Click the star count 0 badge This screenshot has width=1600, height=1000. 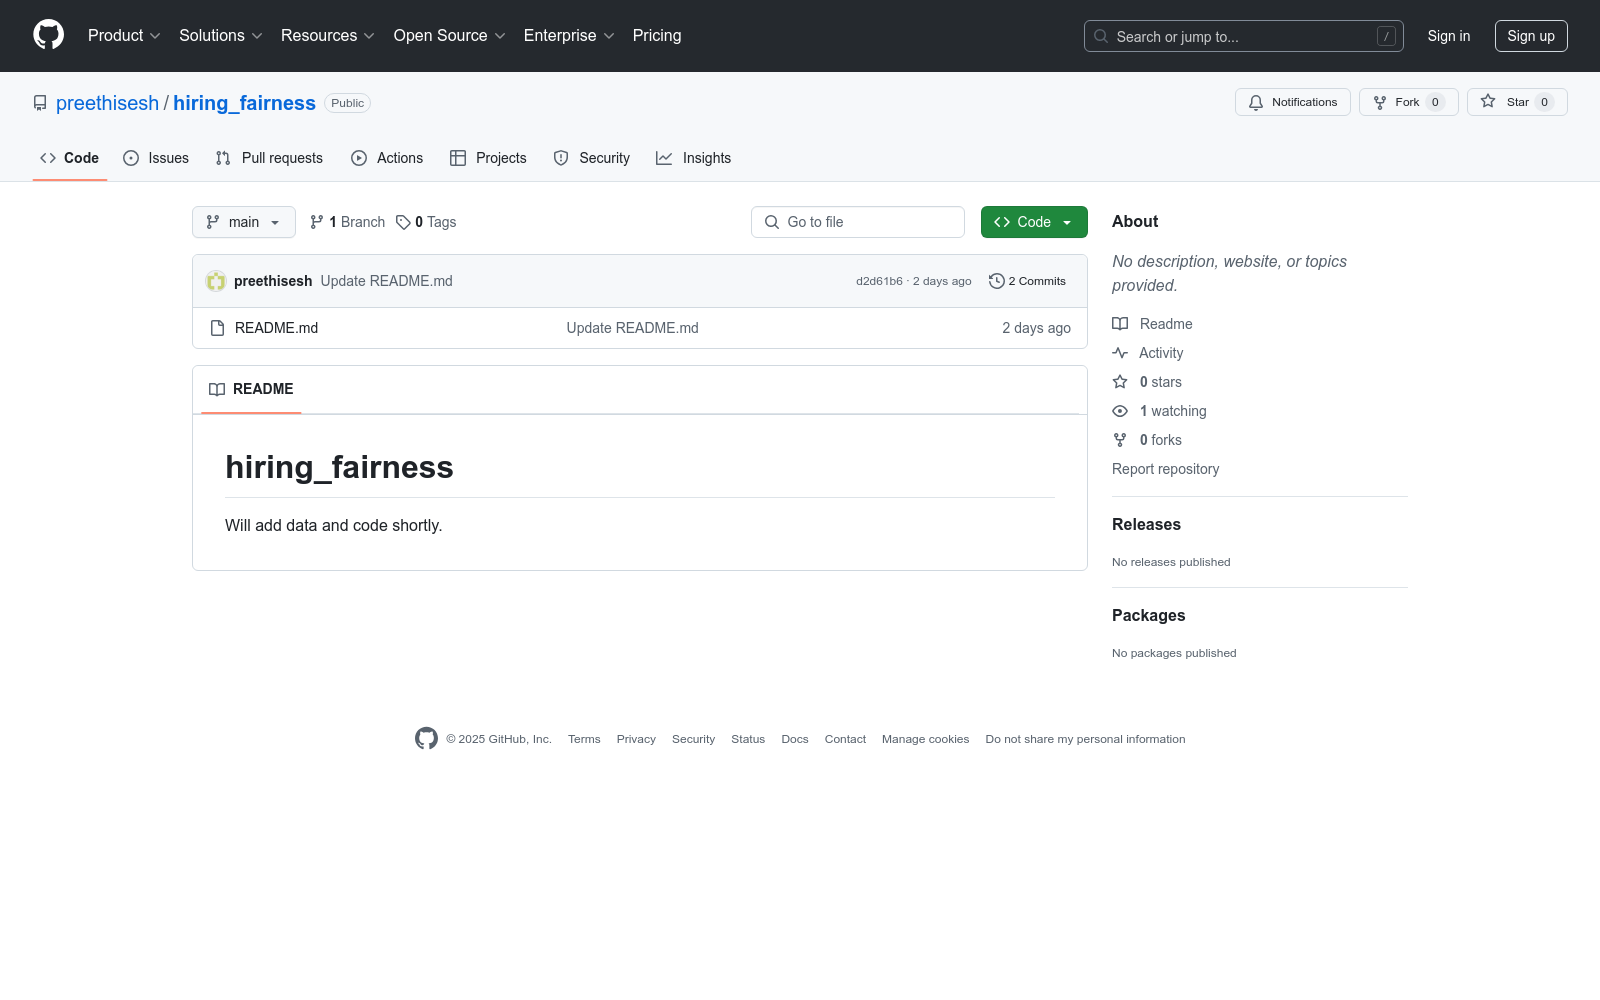[x=1544, y=102]
